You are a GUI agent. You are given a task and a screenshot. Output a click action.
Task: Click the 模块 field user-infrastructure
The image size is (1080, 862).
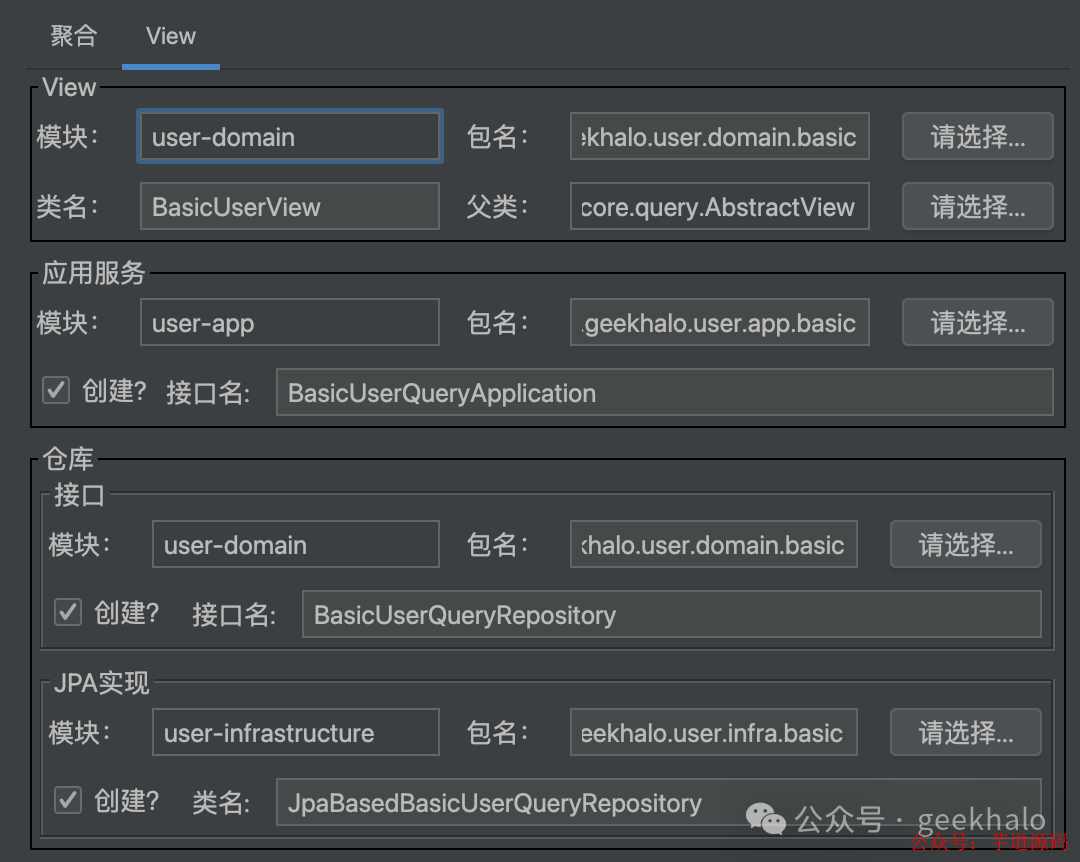pyautogui.click(x=295, y=732)
